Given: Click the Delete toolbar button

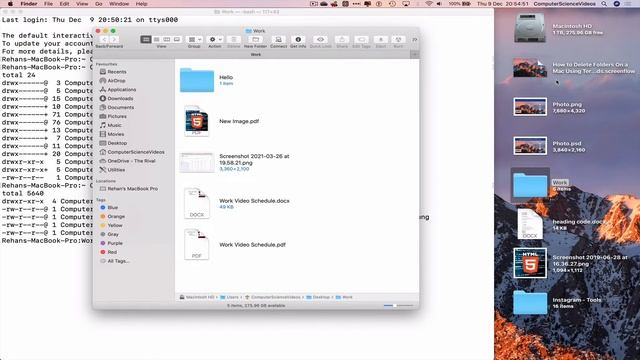Looking at the screenshot, I should pos(233,40).
